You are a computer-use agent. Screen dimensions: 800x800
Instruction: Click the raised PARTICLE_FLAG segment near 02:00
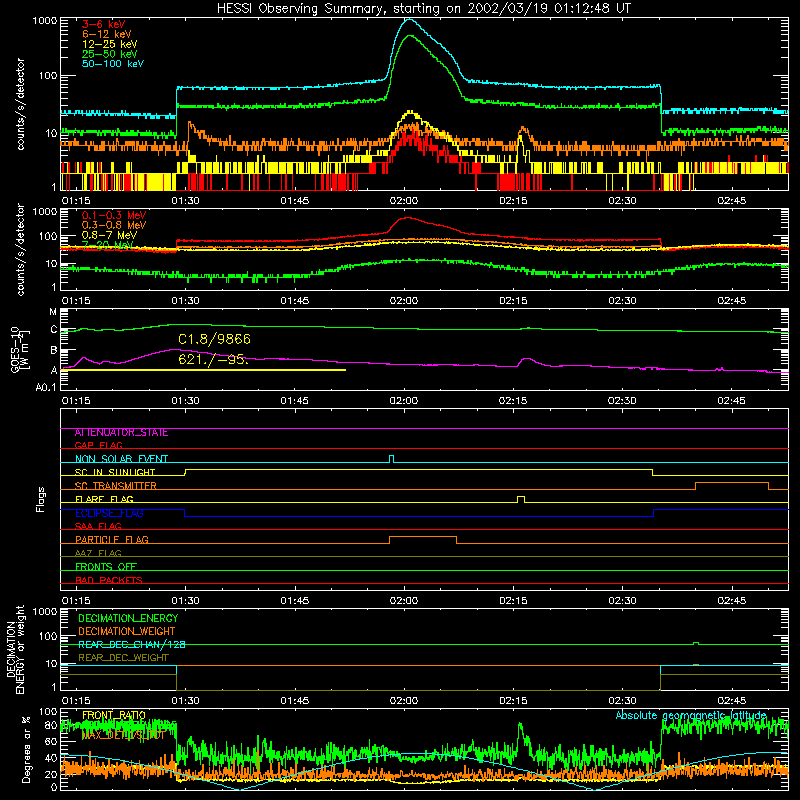[x=423, y=539]
